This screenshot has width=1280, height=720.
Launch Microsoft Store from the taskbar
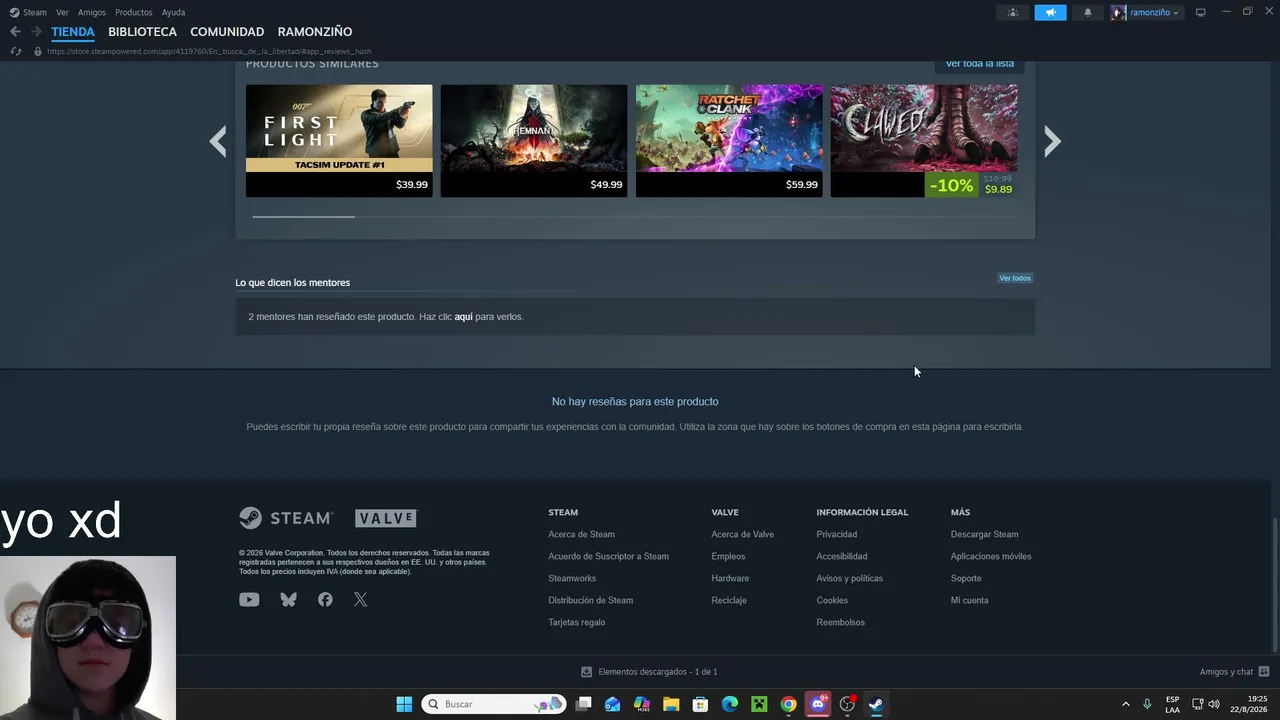tap(700, 704)
